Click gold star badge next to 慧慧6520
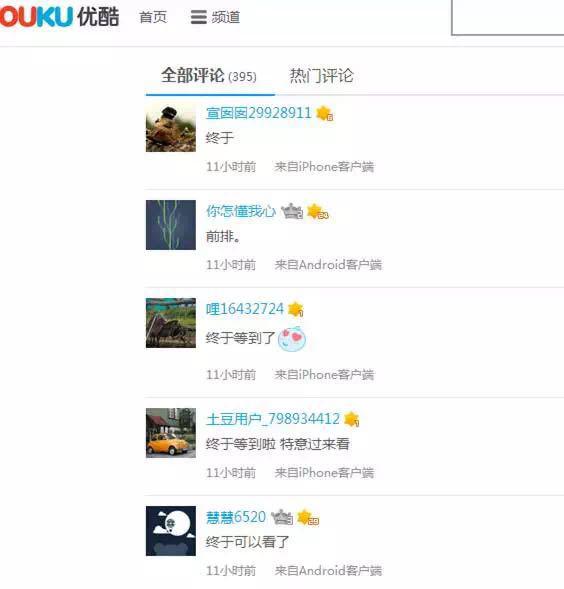This screenshot has height=589, width=564. (x=308, y=518)
